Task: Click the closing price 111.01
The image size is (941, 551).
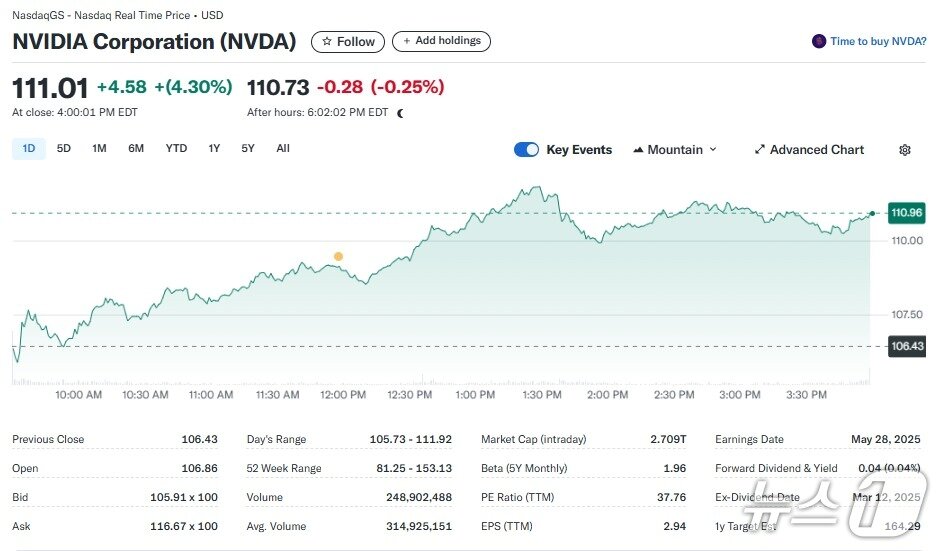Action: click(x=50, y=88)
